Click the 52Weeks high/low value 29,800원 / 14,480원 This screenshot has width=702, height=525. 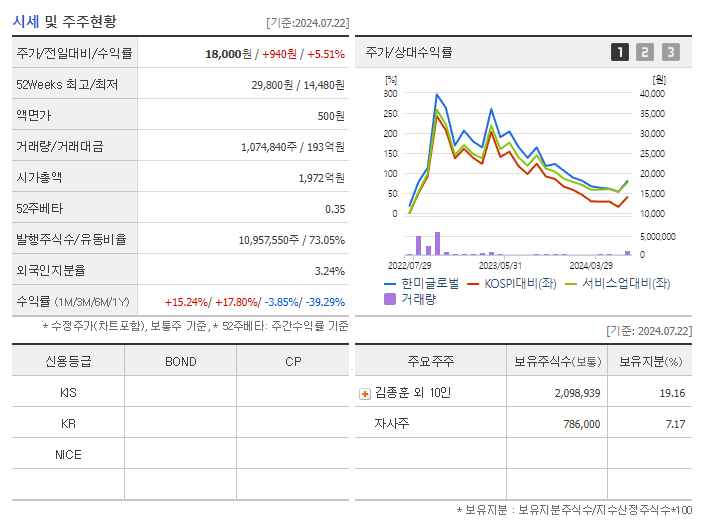click(x=298, y=85)
